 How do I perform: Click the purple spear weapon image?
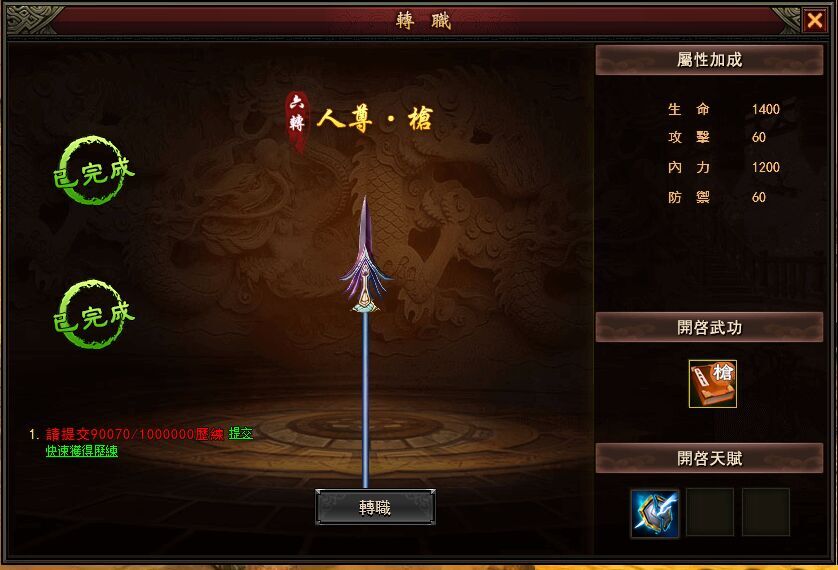366,342
